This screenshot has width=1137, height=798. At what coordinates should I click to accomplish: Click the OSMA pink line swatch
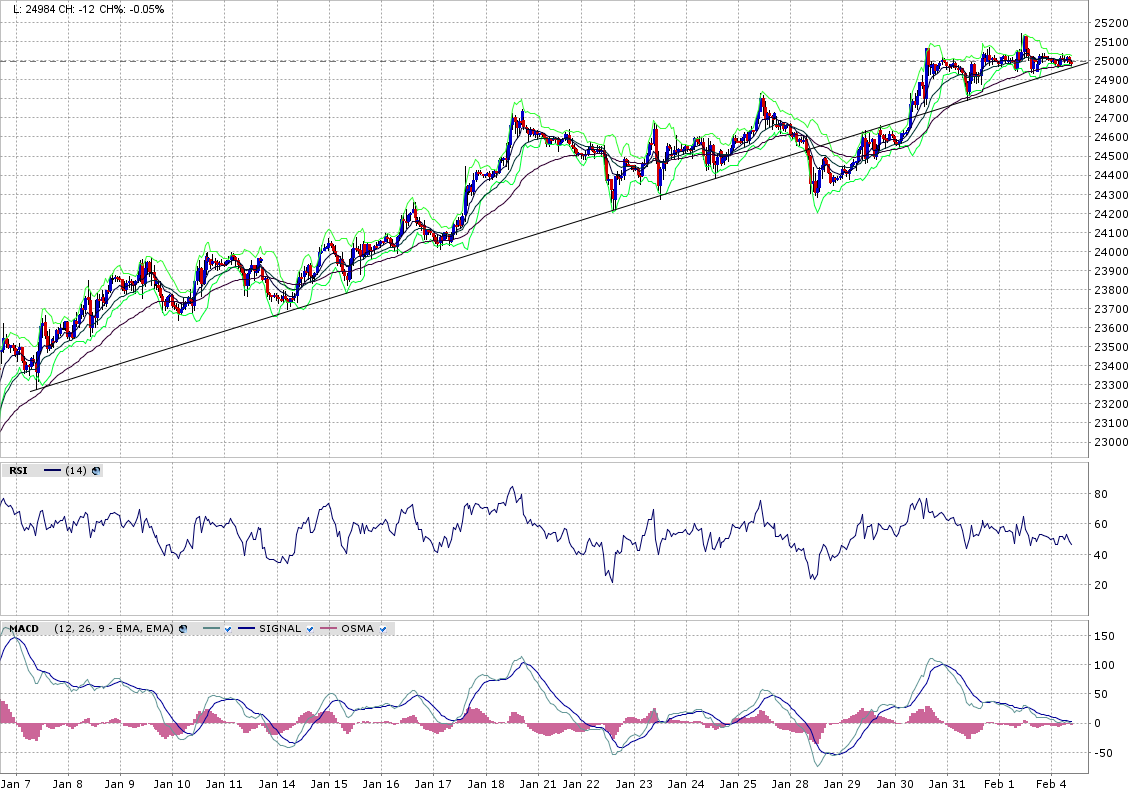pyautogui.click(x=329, y=629)
